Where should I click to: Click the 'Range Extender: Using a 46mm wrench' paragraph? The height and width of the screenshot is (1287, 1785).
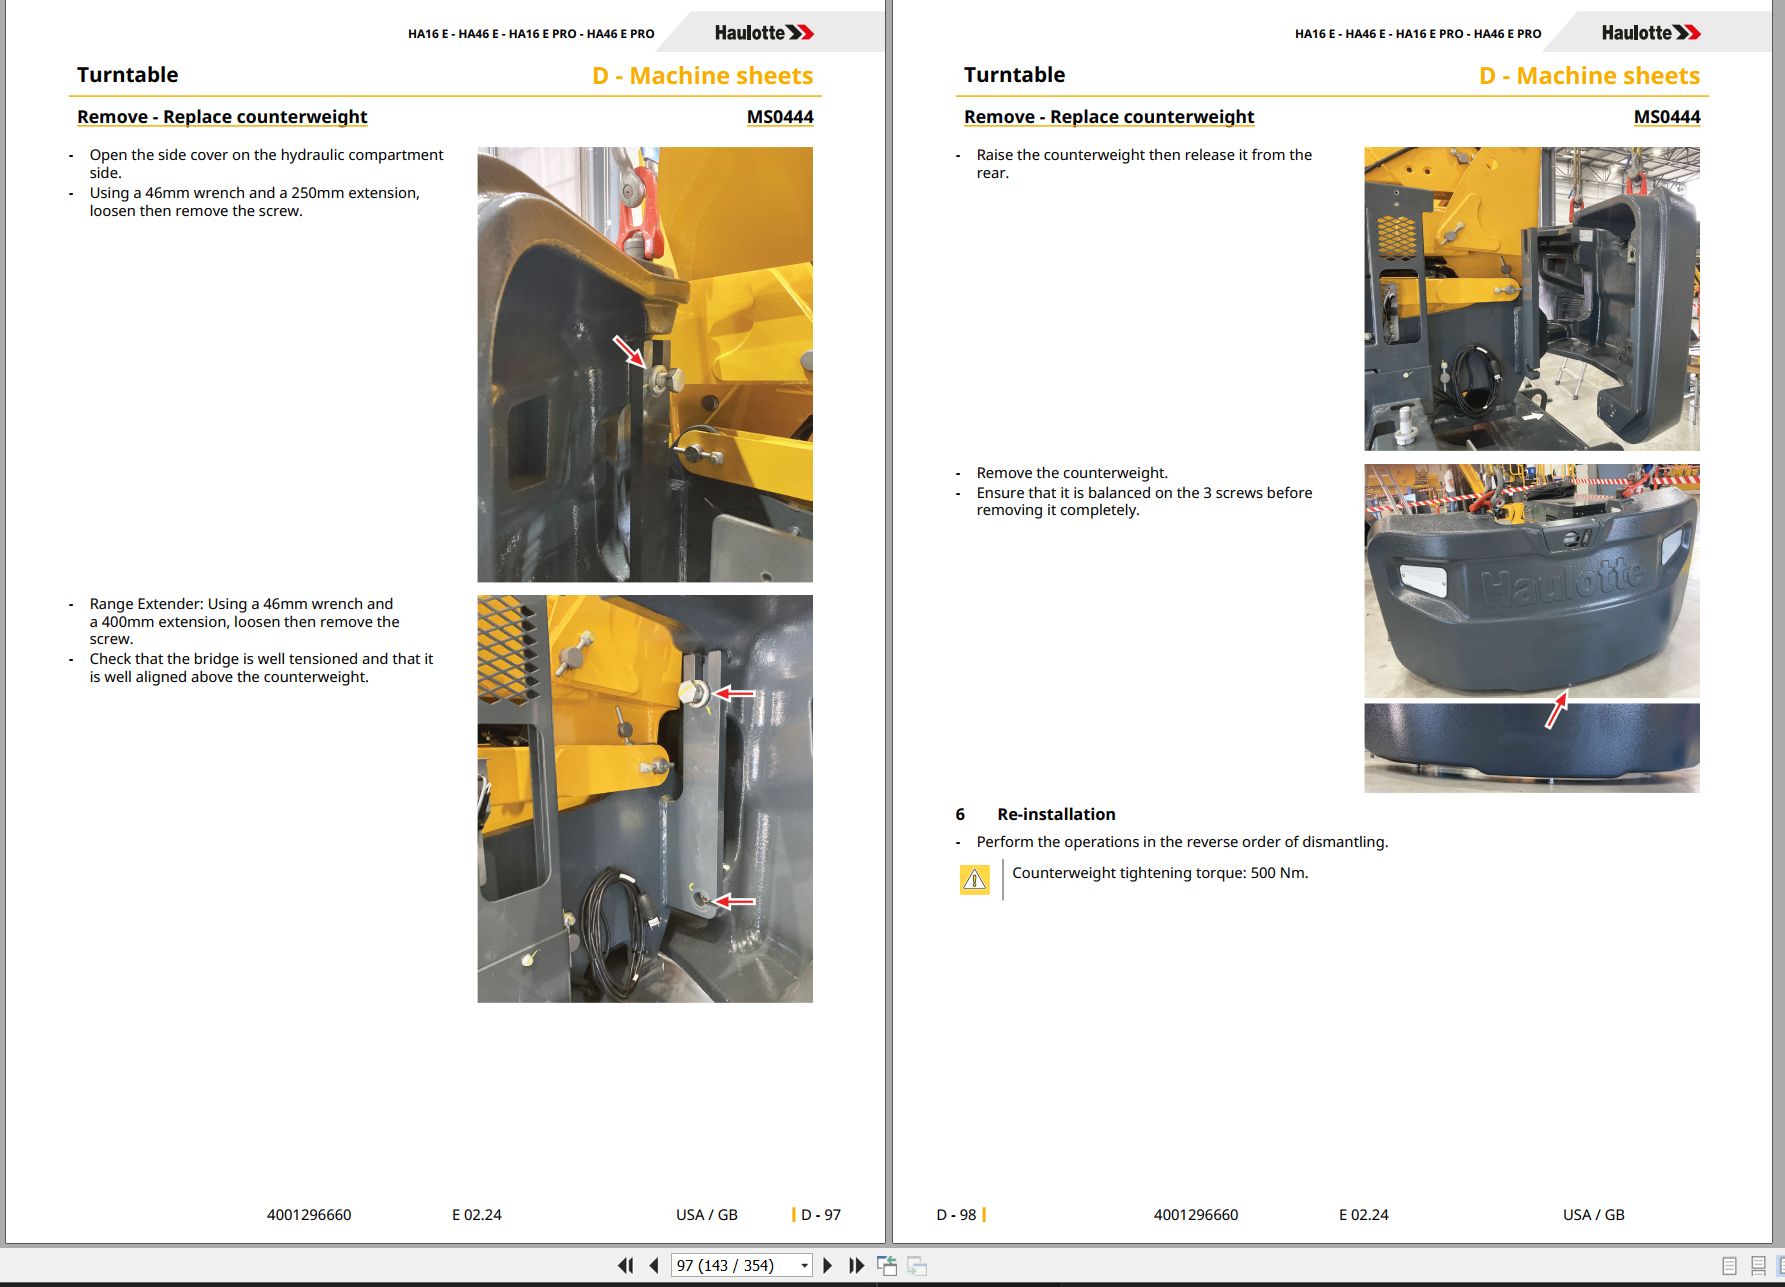click(244, 621)
